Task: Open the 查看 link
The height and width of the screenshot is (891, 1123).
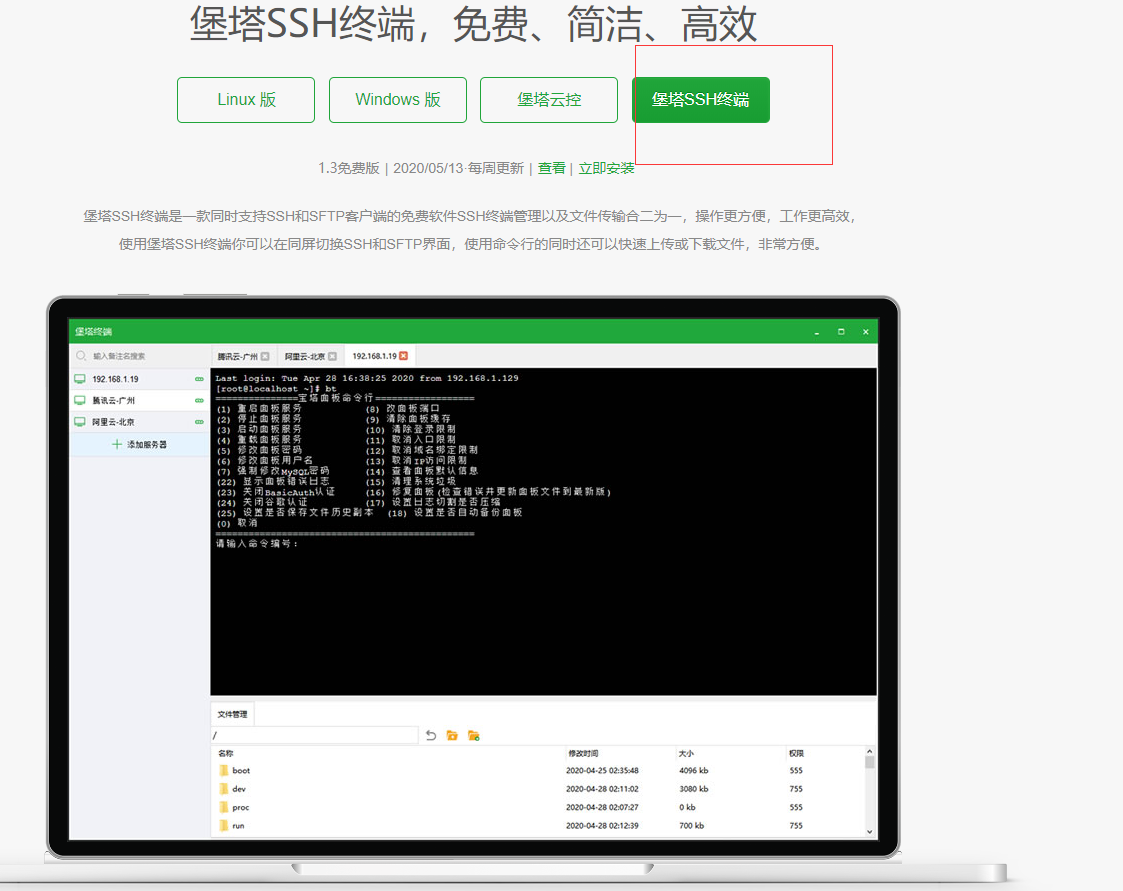Action: [x=551, y=168]
